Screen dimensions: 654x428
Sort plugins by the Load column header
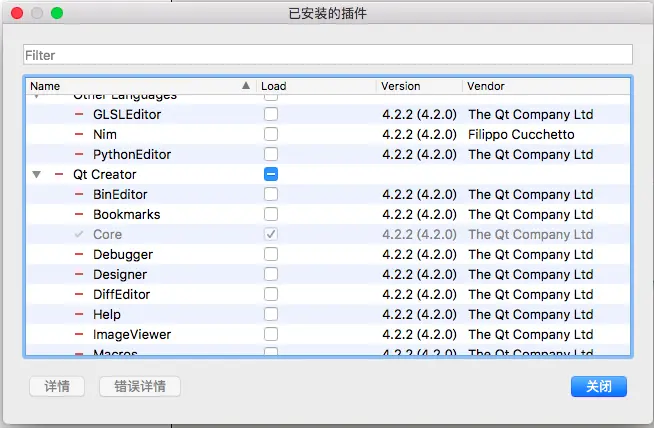point(316,86)
